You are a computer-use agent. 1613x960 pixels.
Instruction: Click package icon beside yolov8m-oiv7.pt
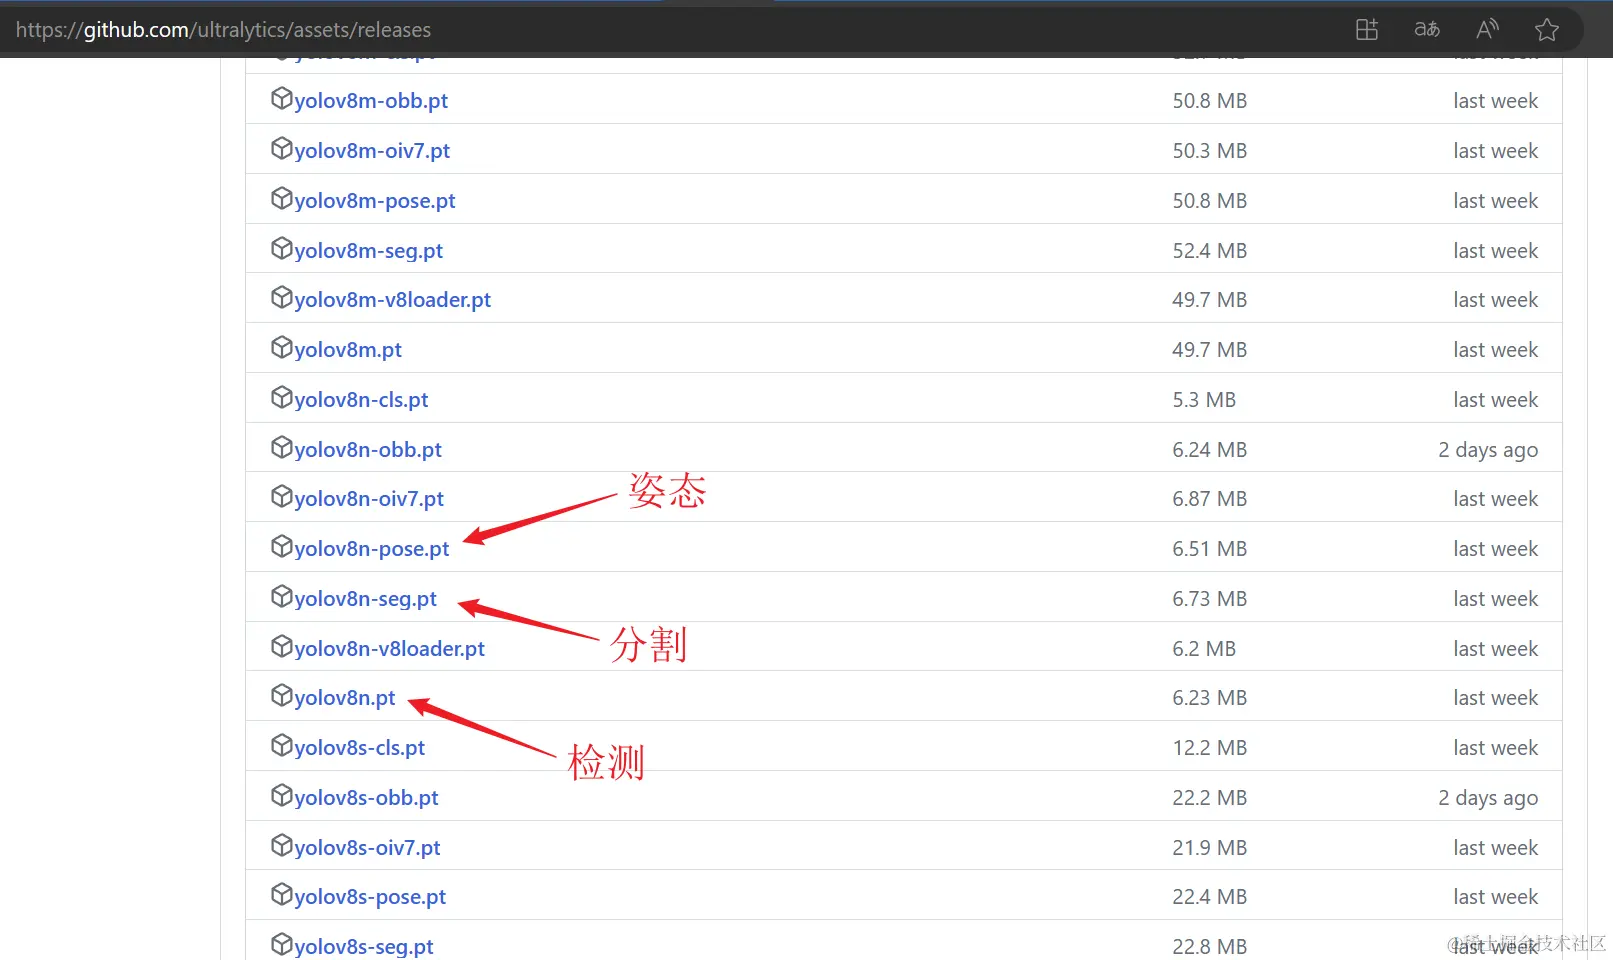pyautogui.click(x=281, y=148)
